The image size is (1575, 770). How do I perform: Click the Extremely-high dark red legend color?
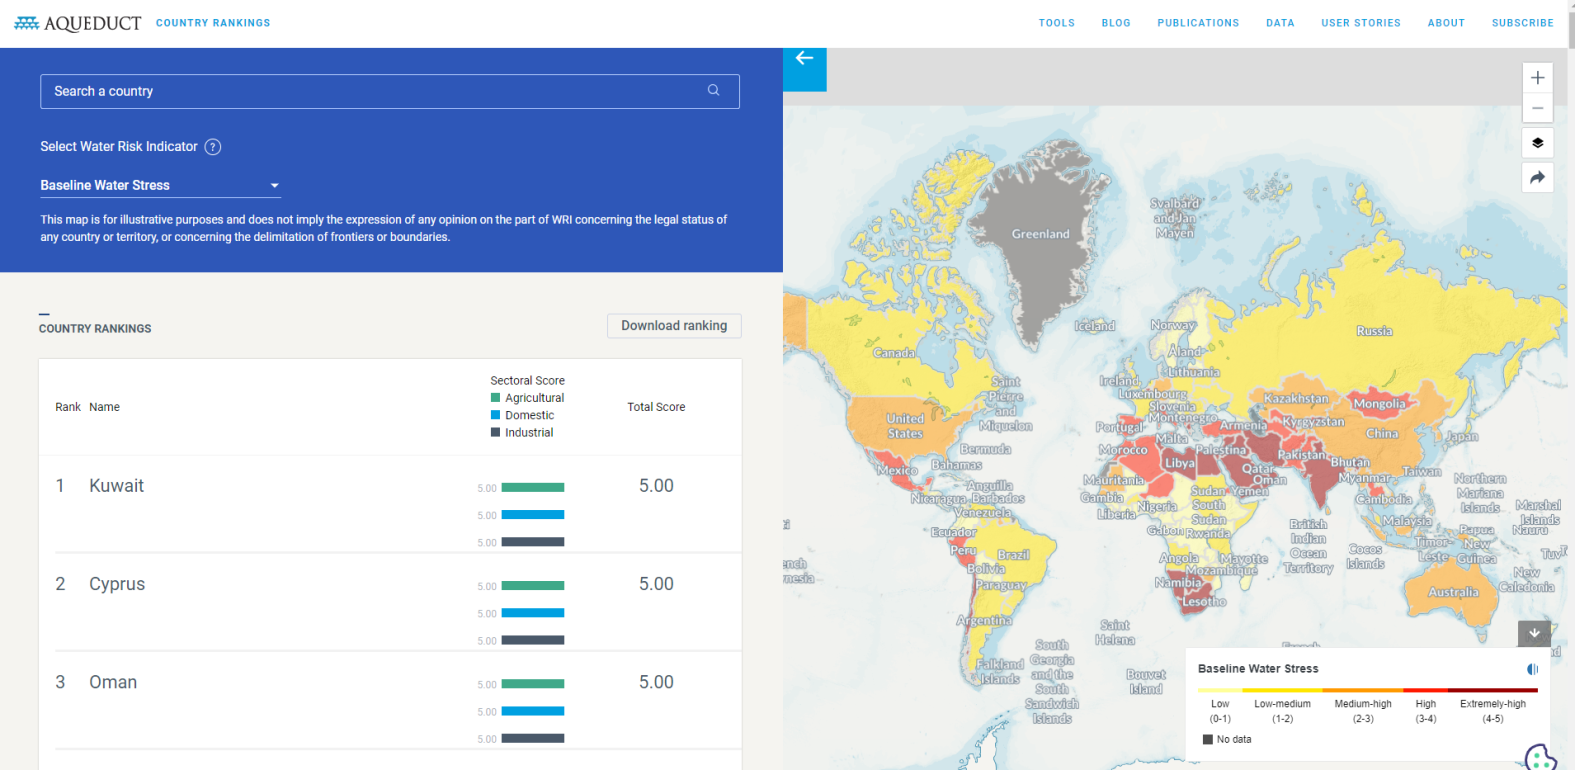point(1492,690)
